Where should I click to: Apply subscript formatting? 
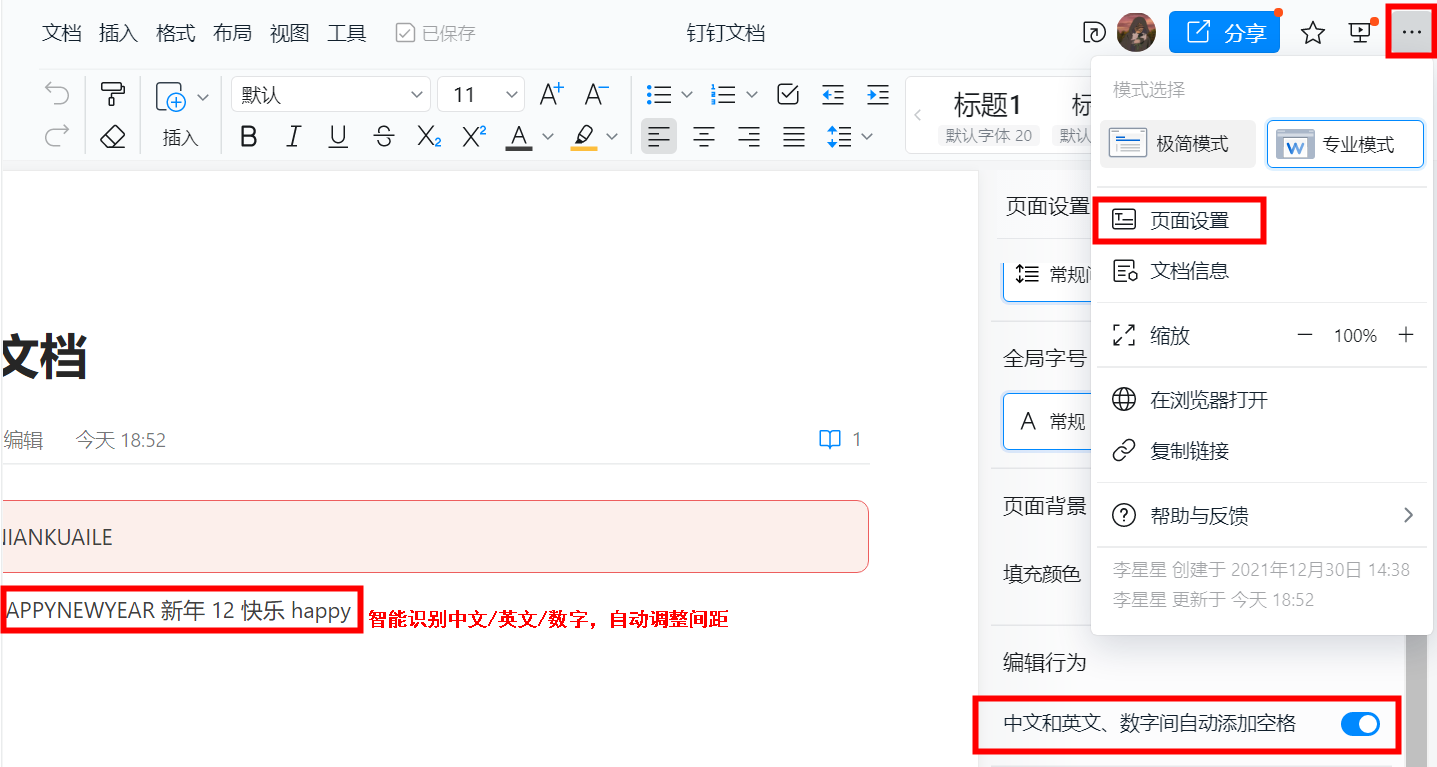pos(428,137)
